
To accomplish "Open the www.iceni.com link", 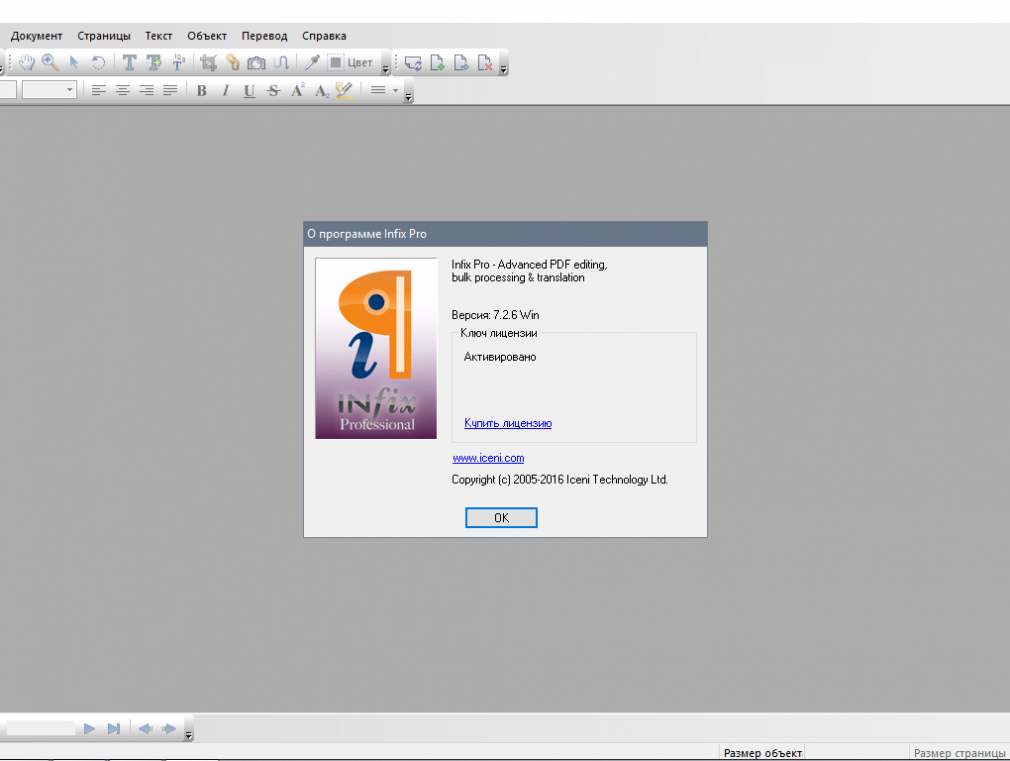I will pyautogui.click(x=488, y=458).
